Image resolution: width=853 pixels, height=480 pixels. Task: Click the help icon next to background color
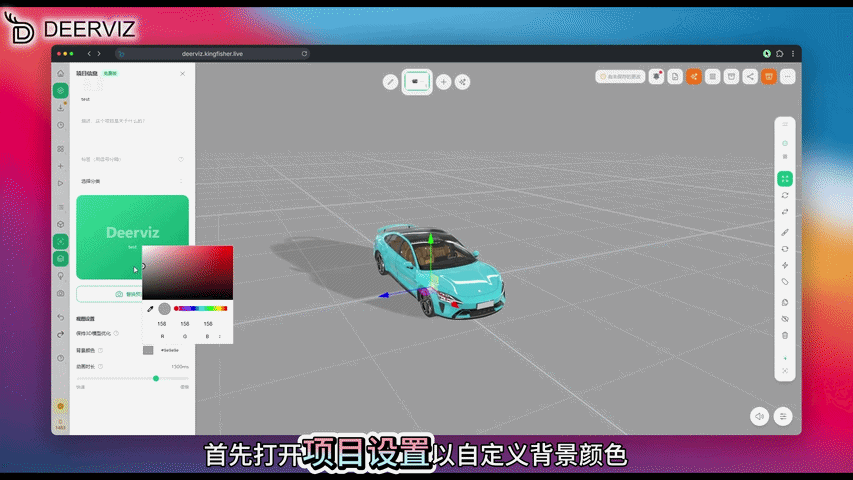click(100, 350)
